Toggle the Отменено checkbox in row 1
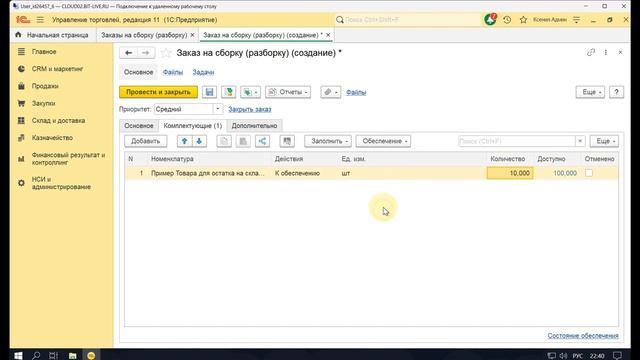This screenshot has width=640, height=360. (x=589, y=173)
